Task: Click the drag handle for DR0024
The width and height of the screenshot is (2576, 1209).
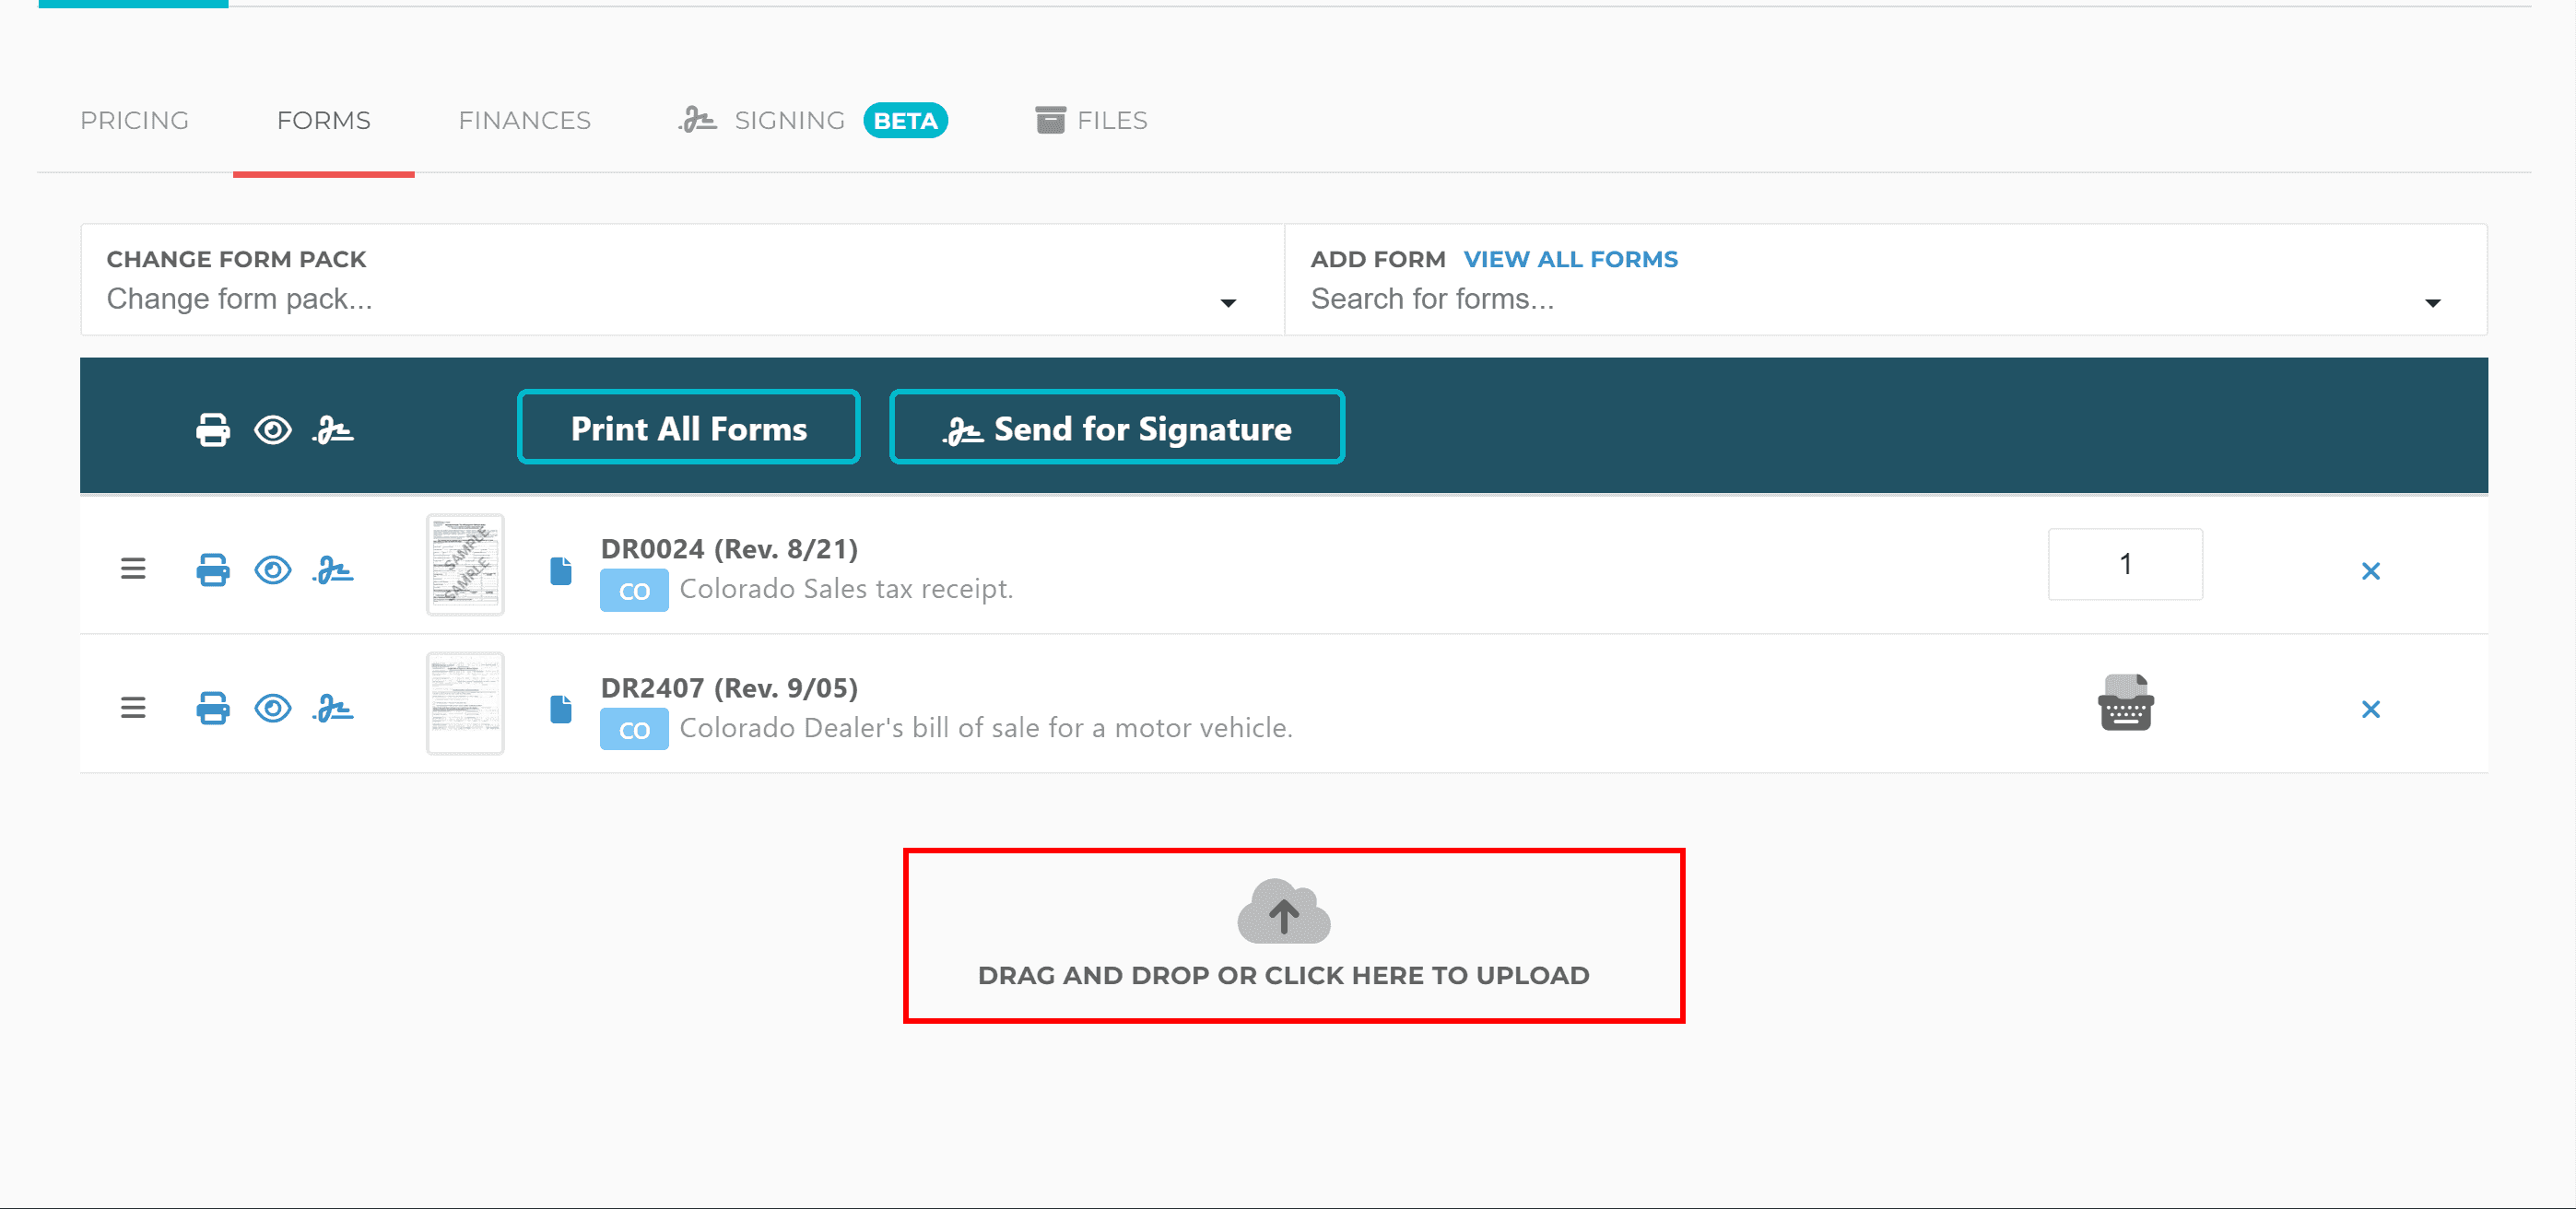Action: coord(133,570)
